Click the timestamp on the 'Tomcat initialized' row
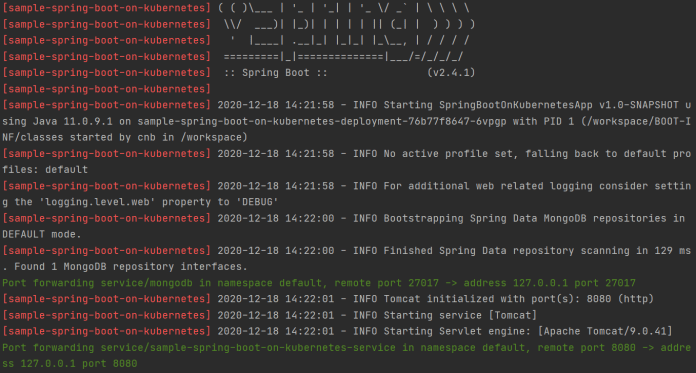The width and height of the screenshot is (696, 373). click(276, 299)
